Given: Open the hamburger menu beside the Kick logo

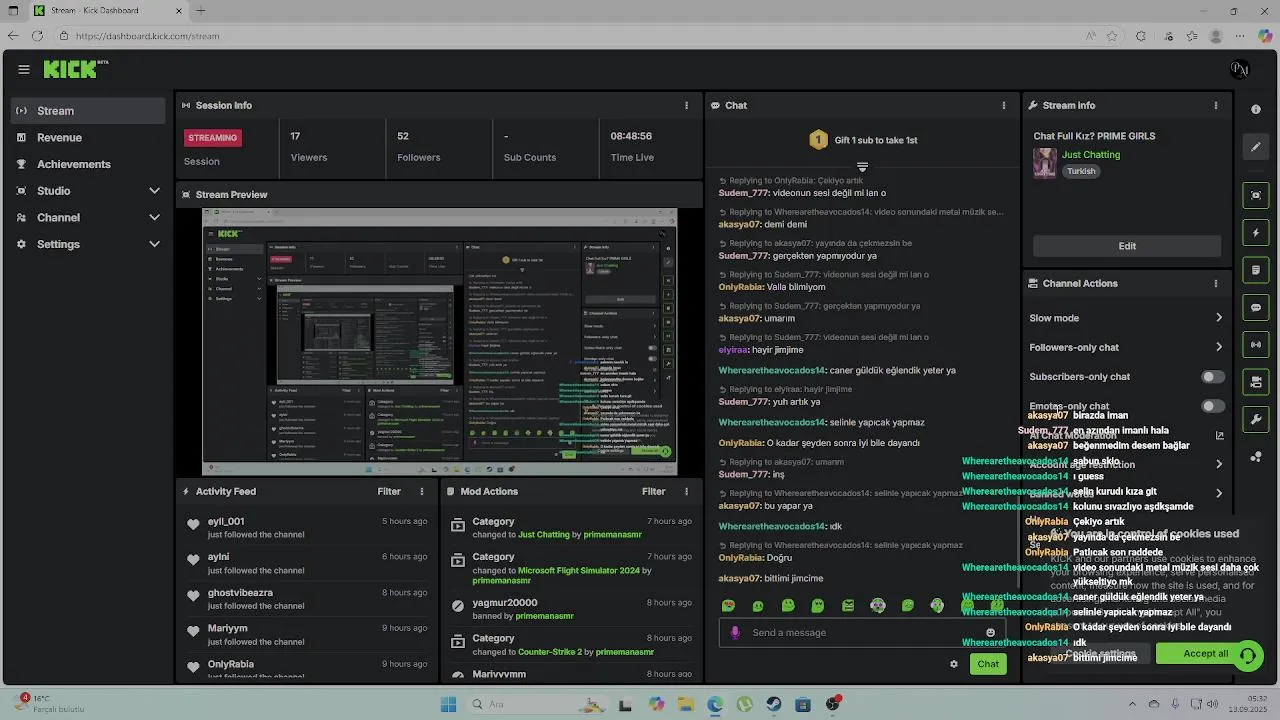Looking at the screenshot, I should pos(24,69).
